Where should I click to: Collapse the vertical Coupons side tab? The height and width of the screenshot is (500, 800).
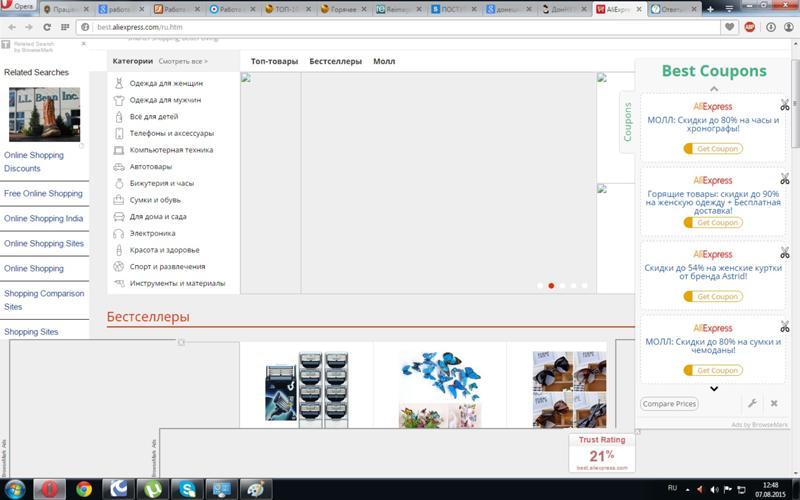(x=627, y=122)
